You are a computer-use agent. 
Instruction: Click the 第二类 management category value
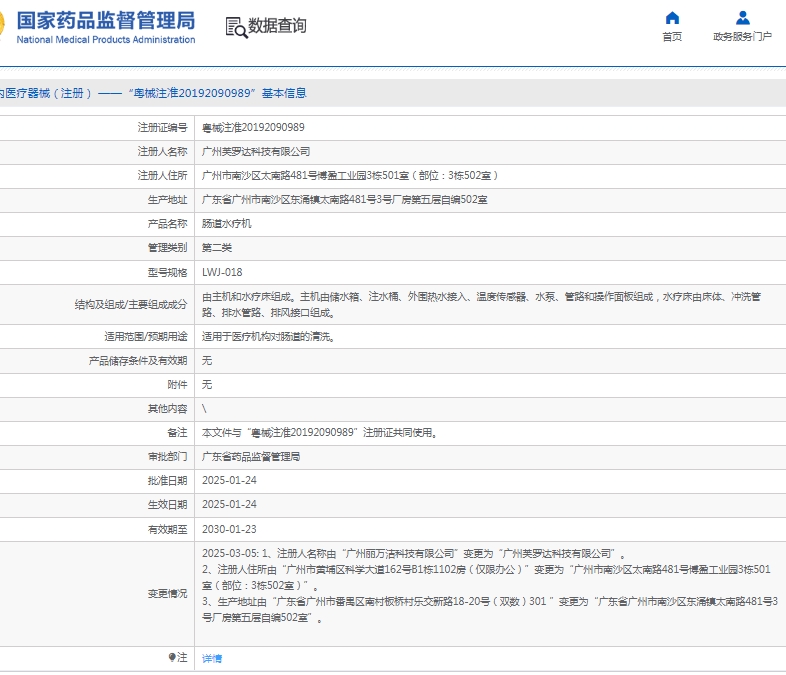click(x=217, y=248)
